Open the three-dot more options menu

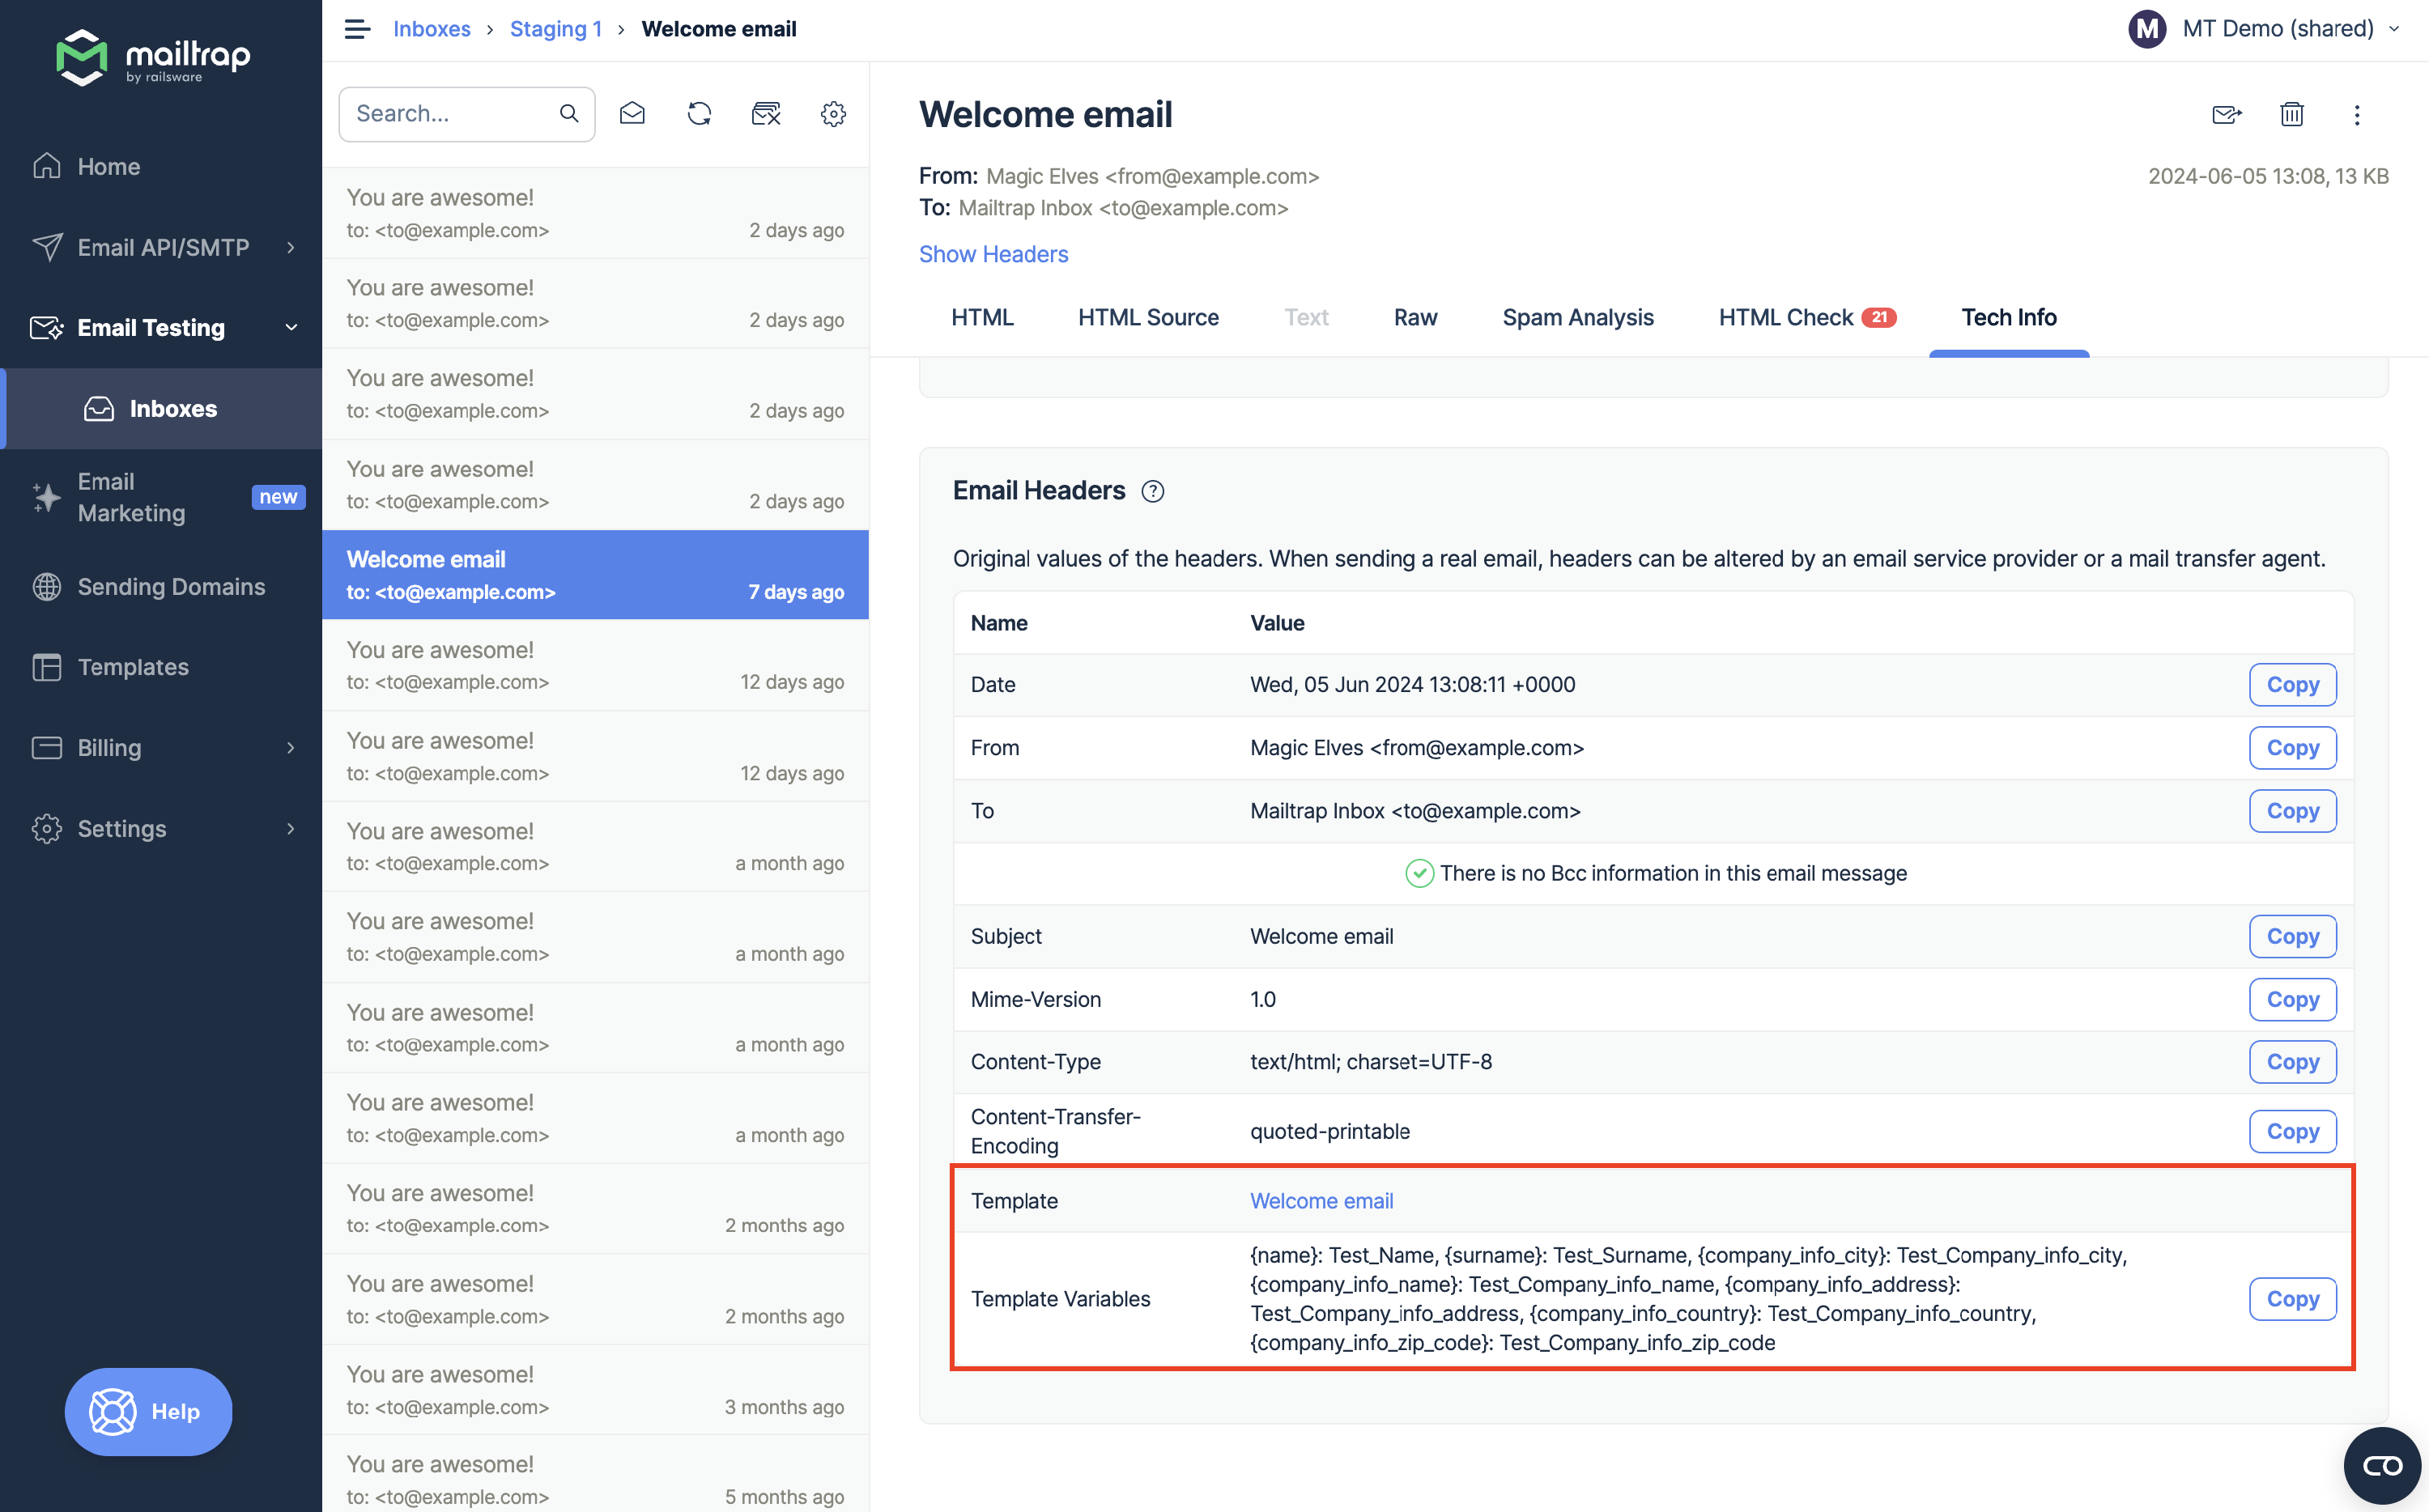(2357, 114)
